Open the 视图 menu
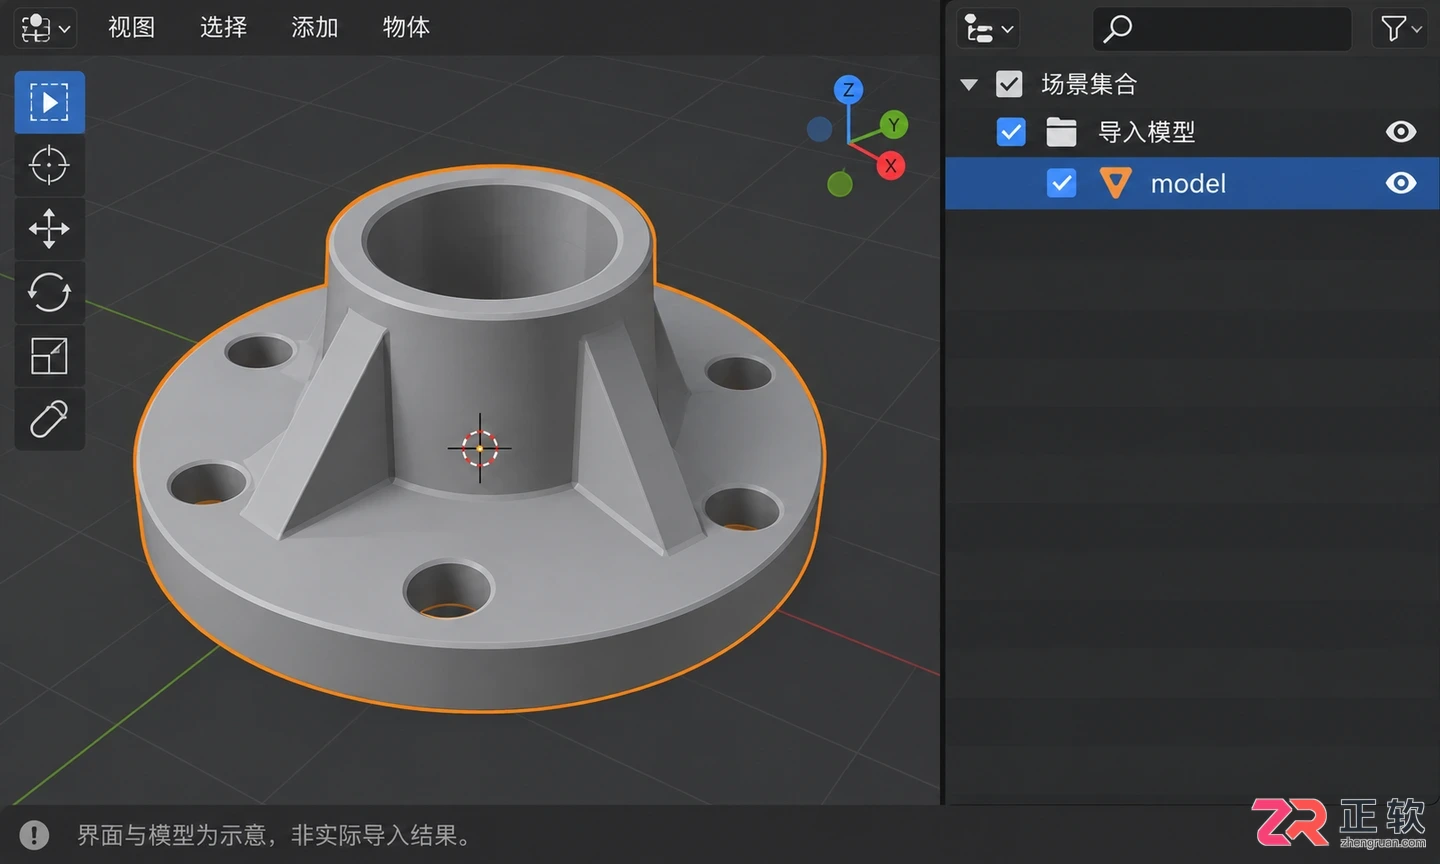Image resolution: width=1440 pixels, height=864 pixels. click(x=132, y=27)
